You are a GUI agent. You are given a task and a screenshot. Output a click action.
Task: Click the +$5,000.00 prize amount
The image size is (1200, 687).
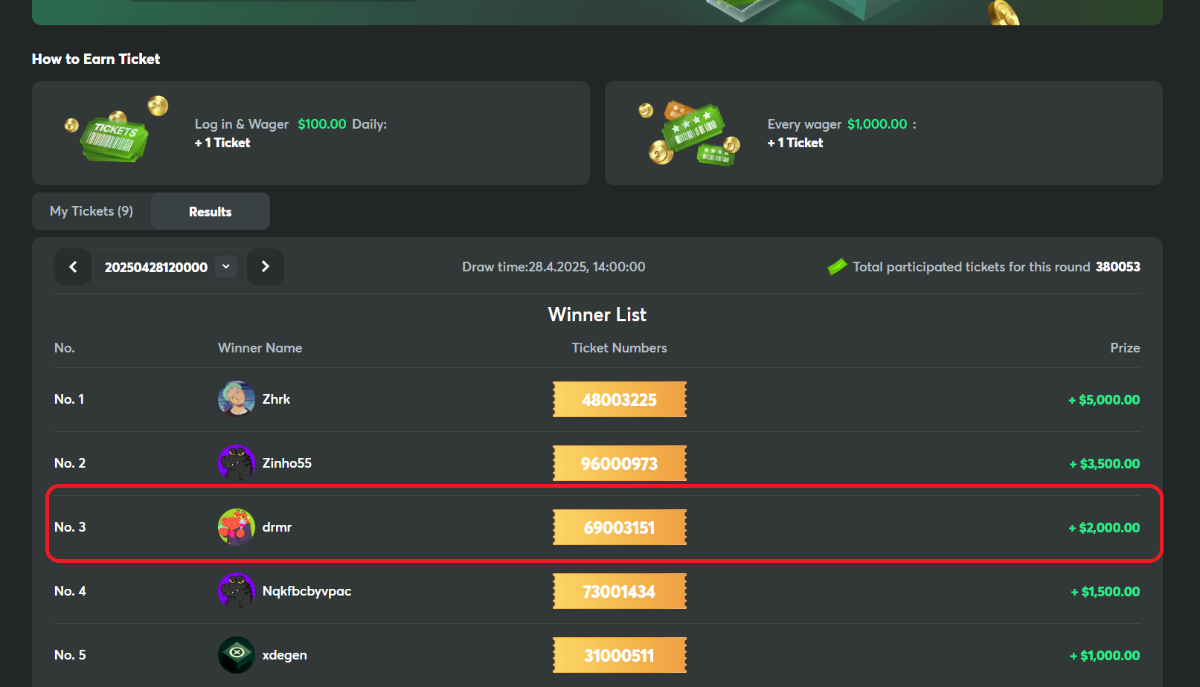pos(1104,399)
